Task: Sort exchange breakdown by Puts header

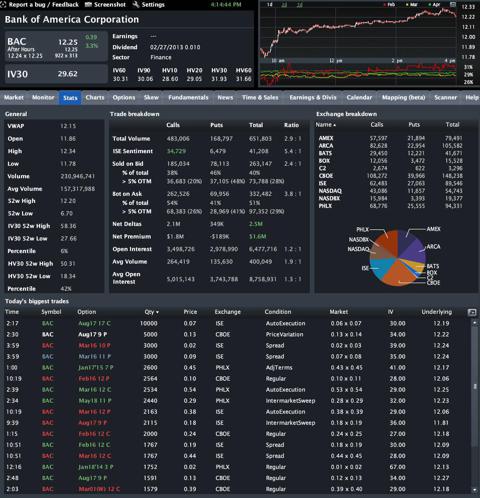Action: pyautogui.click(x=414, y=125)
